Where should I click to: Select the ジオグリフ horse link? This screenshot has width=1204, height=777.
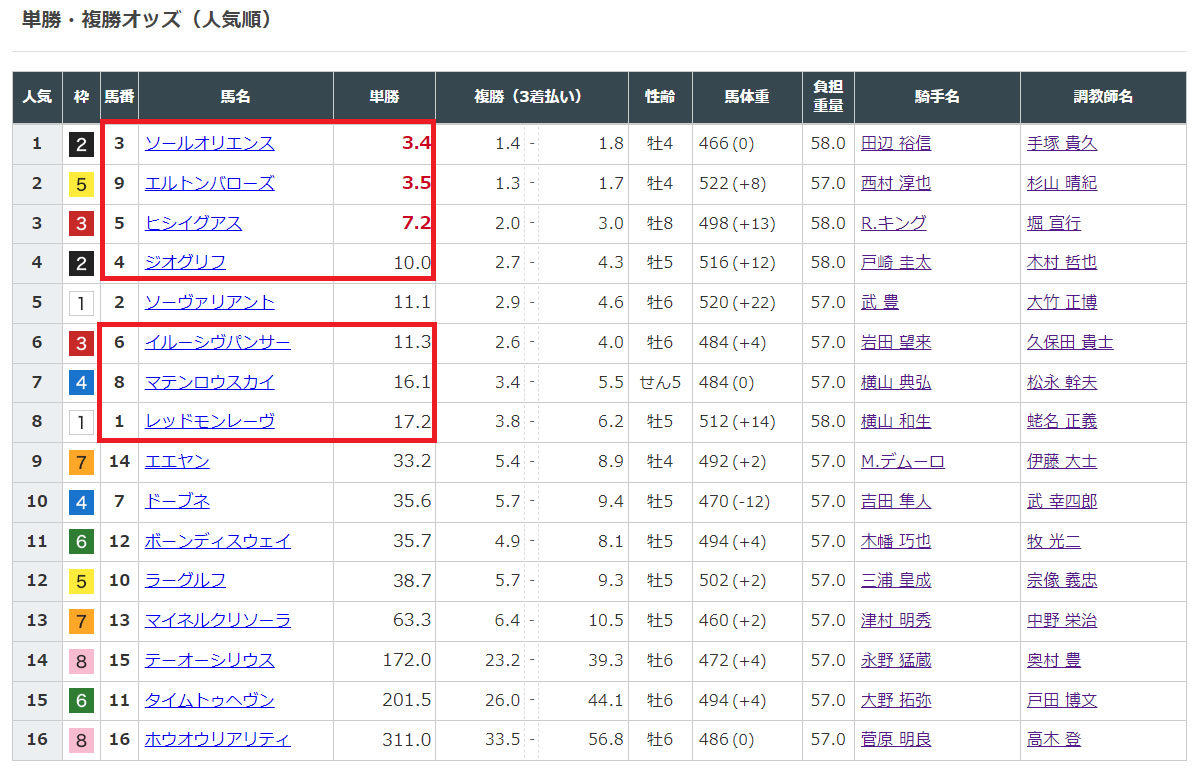(185, 262)
